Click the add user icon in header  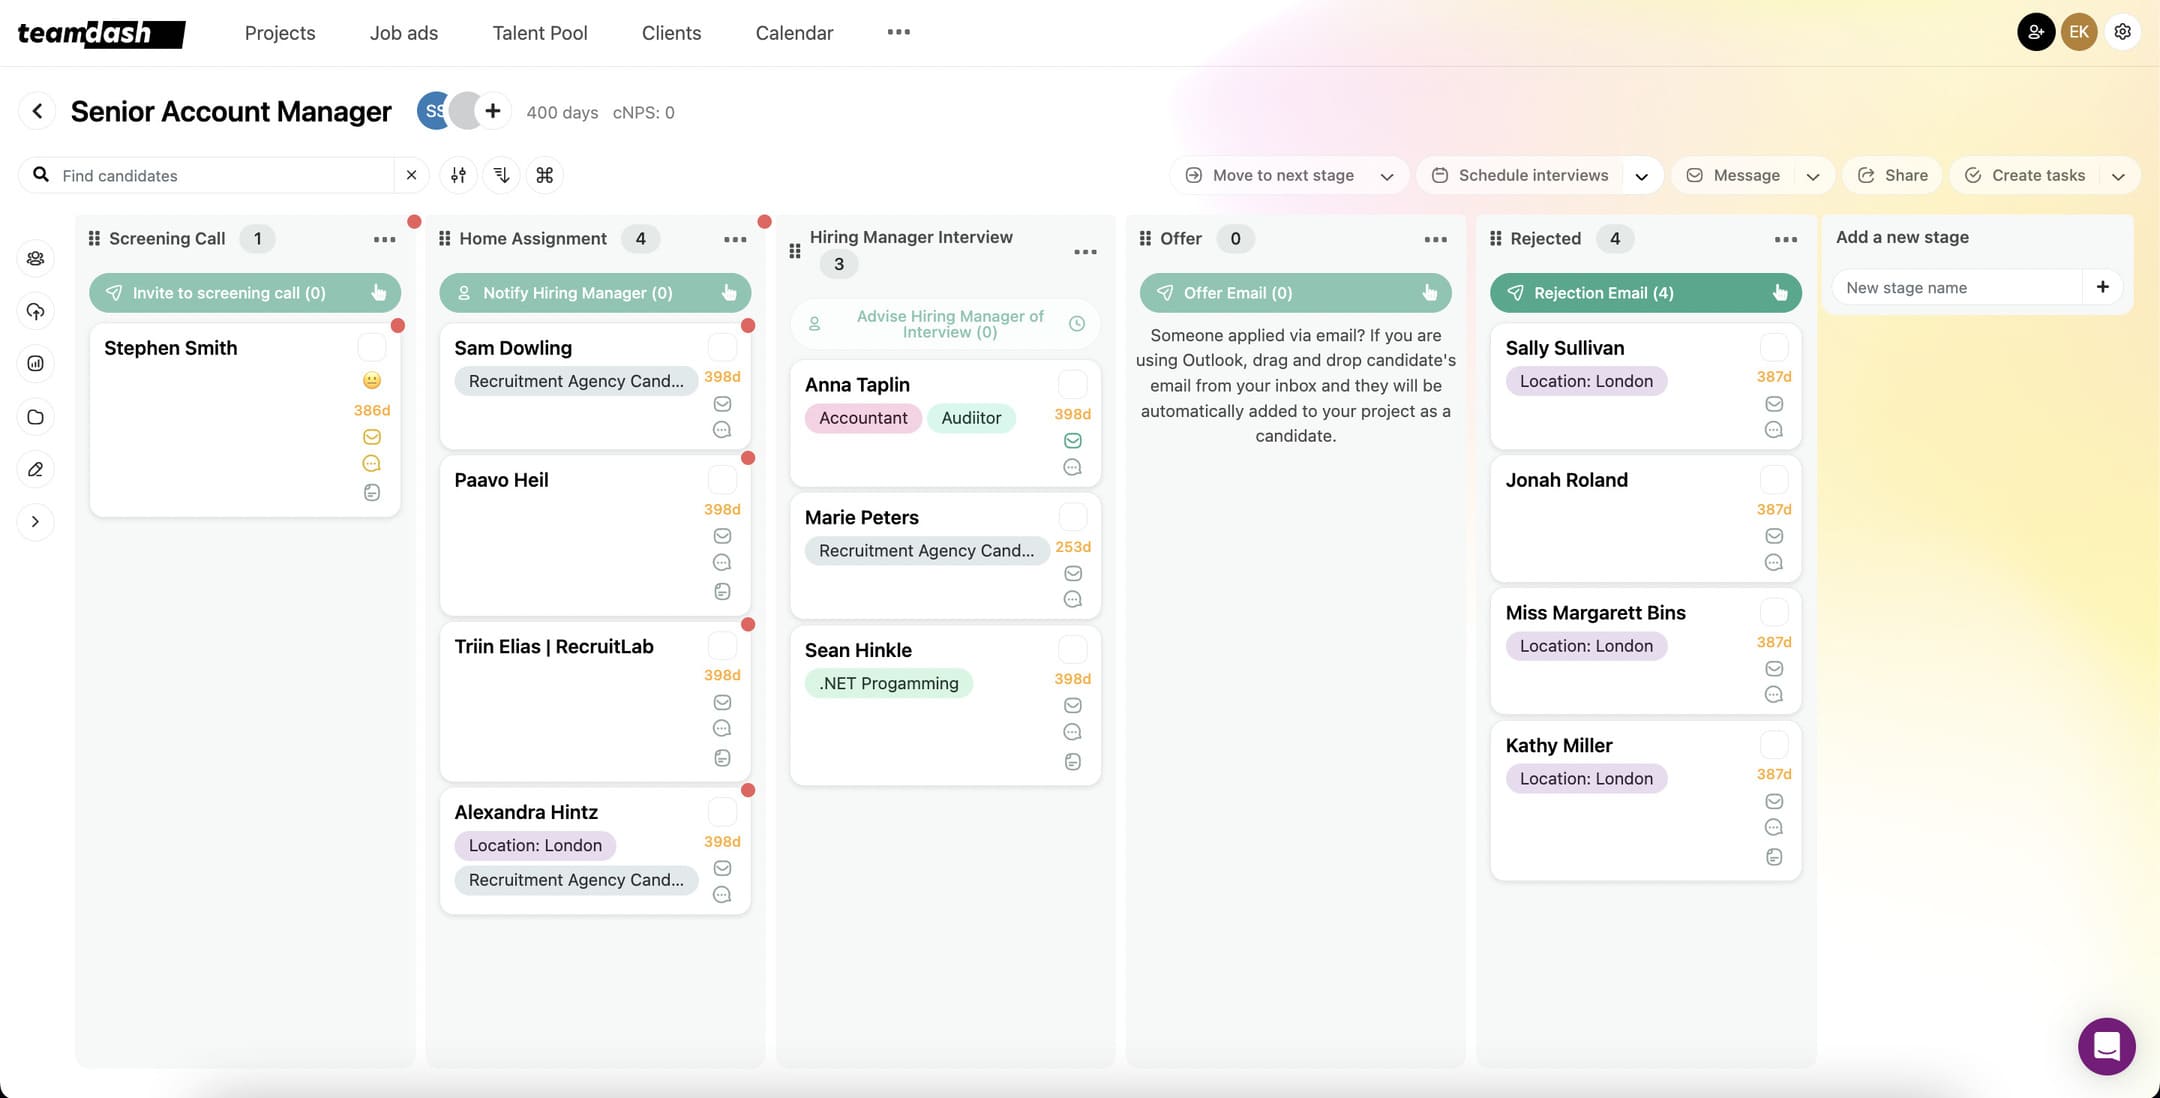2036,32
